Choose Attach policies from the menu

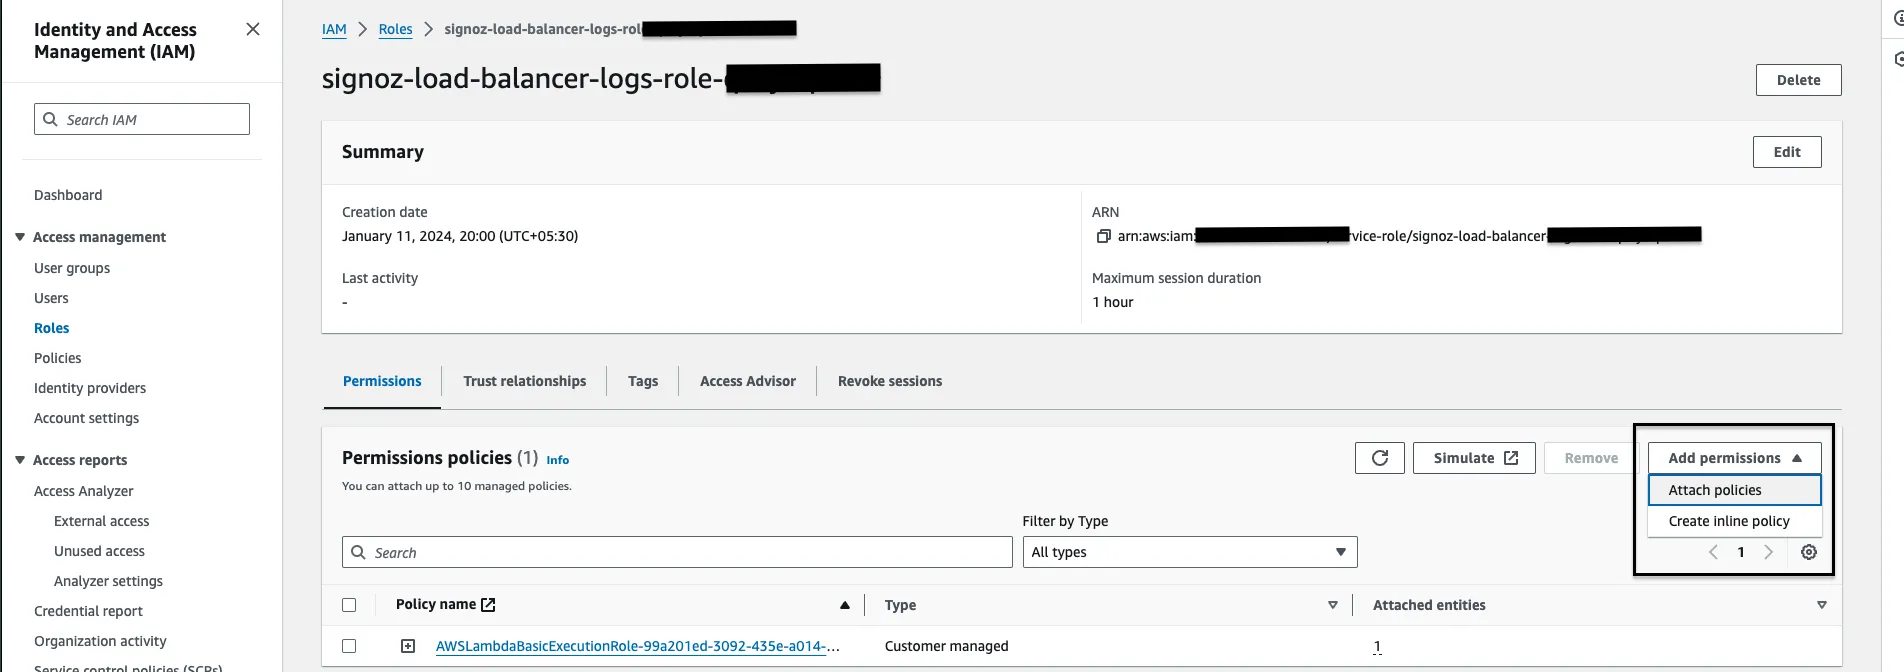click(x=1735, y=490)
